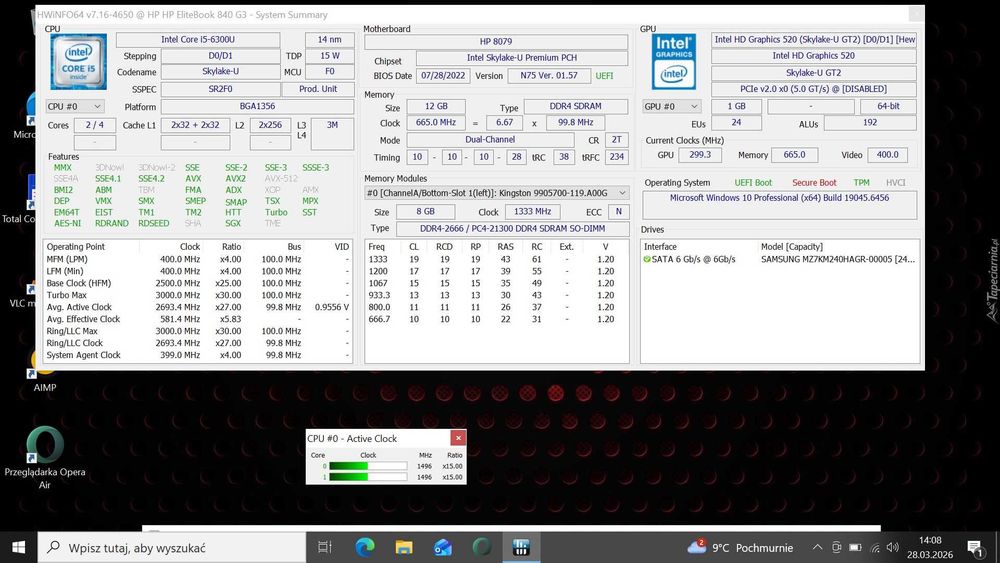Click the Core 1 clock bar
1000x563 pixels.
(x=368, y=477)
